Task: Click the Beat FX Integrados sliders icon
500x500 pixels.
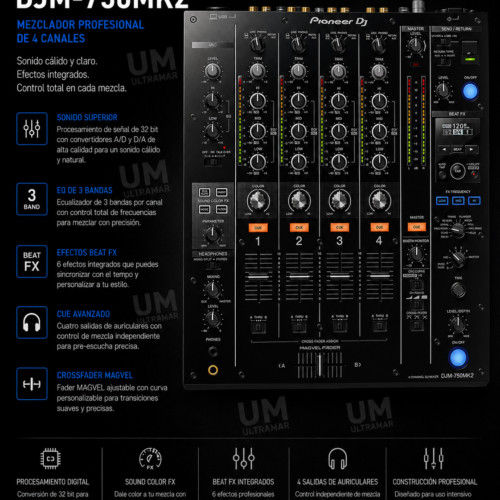Action: [244, 459]
